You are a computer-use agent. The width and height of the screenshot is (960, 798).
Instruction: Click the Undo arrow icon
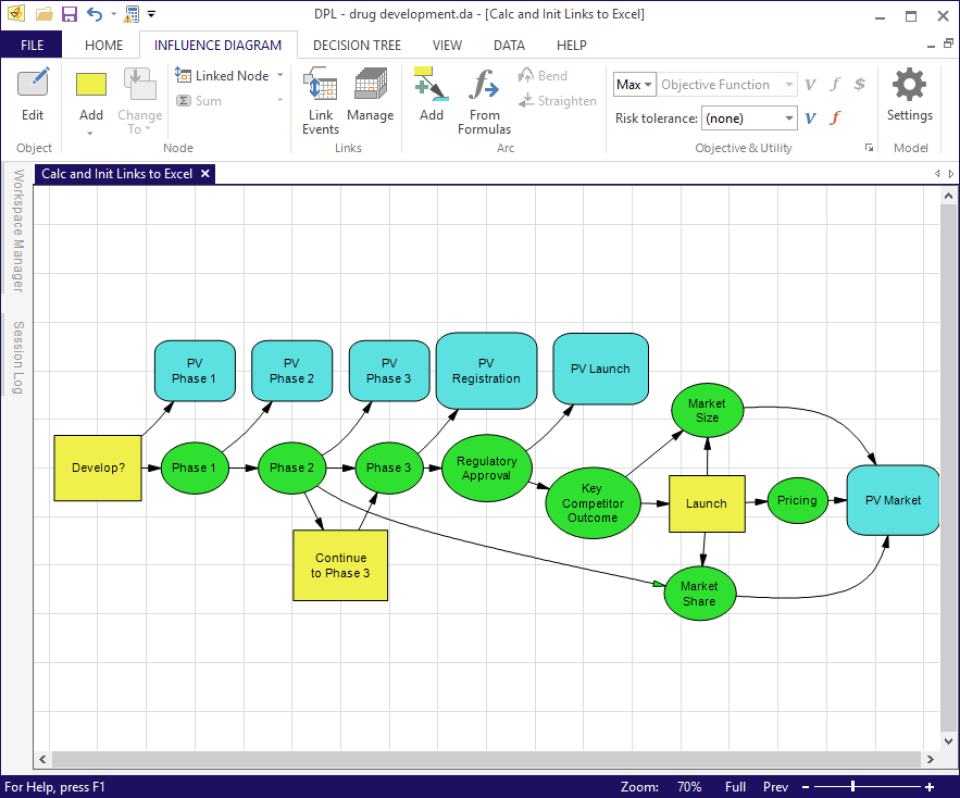click(x=94, y=14)
